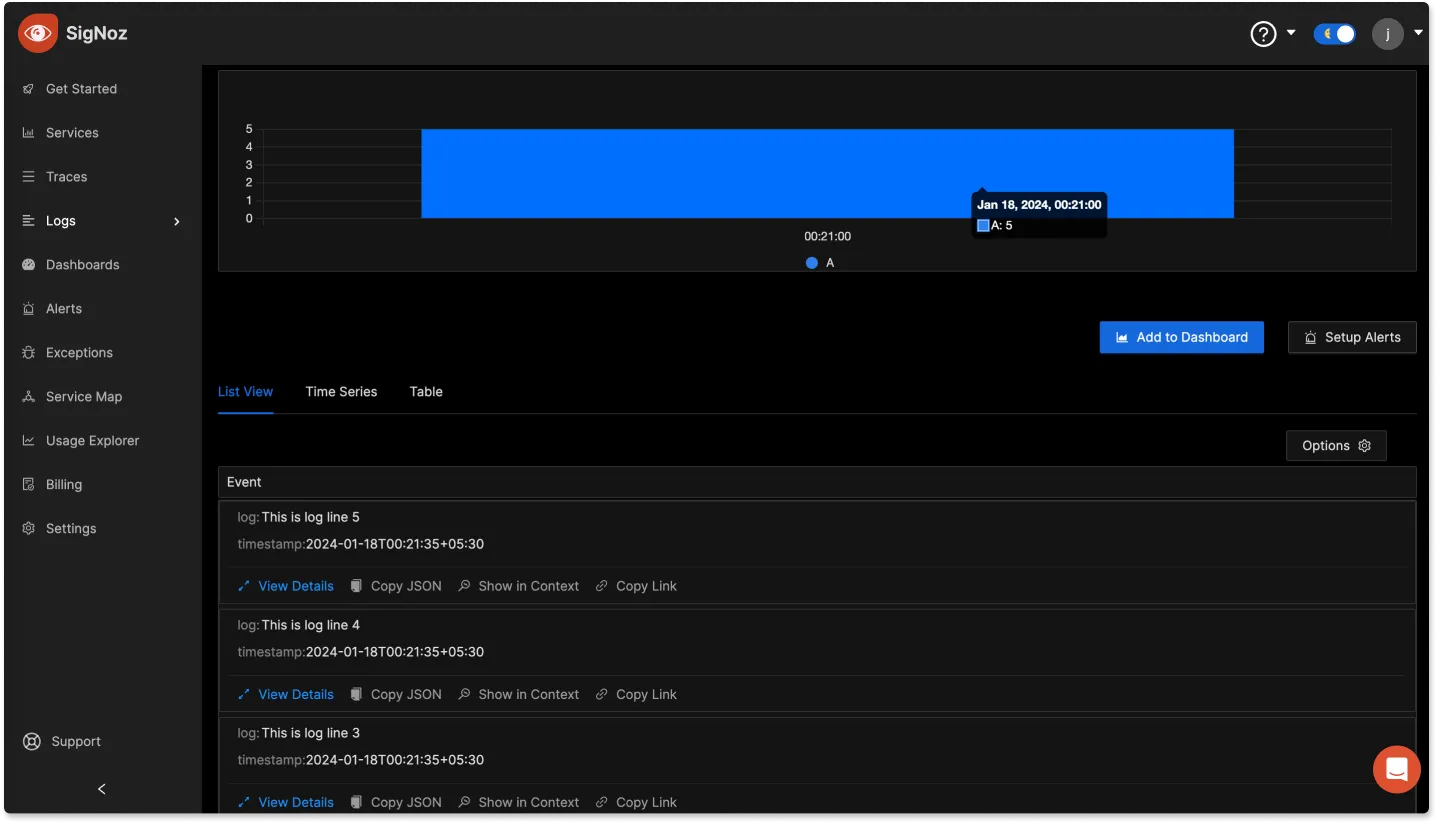Click the Dashboards gauge icon

click(28, 265)
